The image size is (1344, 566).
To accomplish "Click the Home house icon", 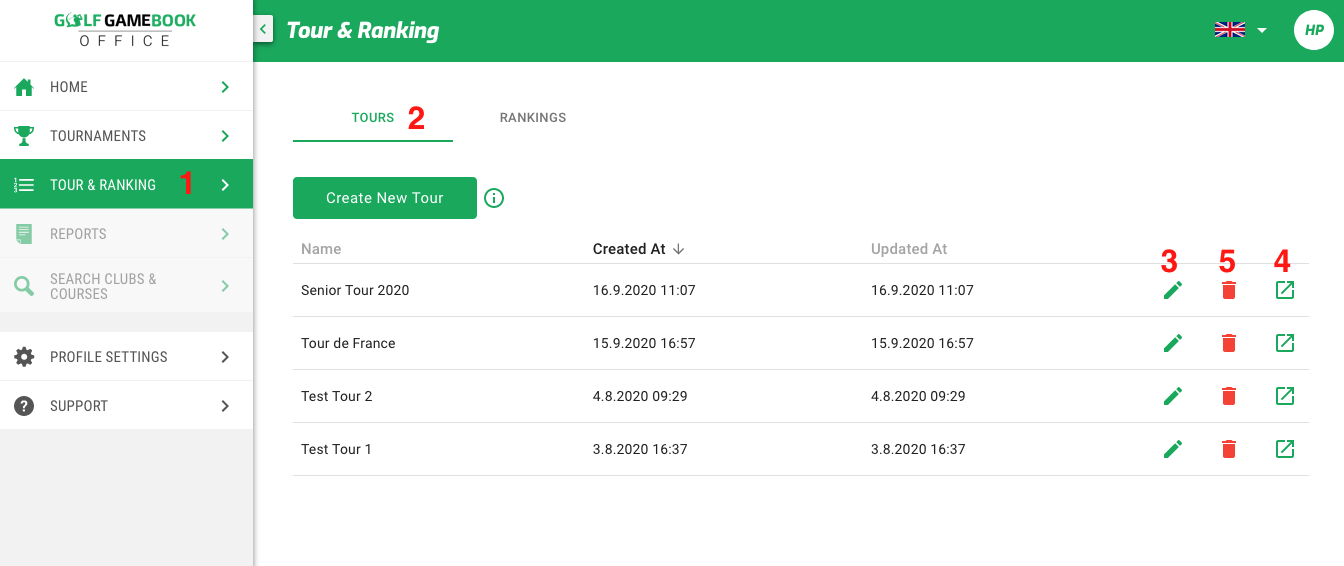I will pyautogui.click(x=24, y=87).
